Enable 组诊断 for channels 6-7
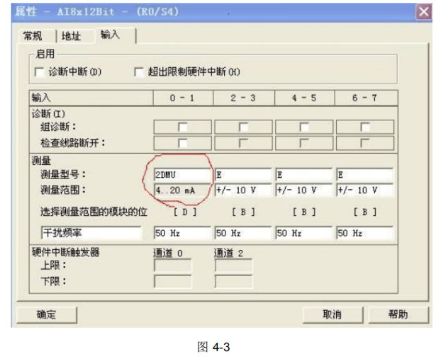Image resolution: width=444 pixels, height=362 pixels. click(x=365, y=127)
